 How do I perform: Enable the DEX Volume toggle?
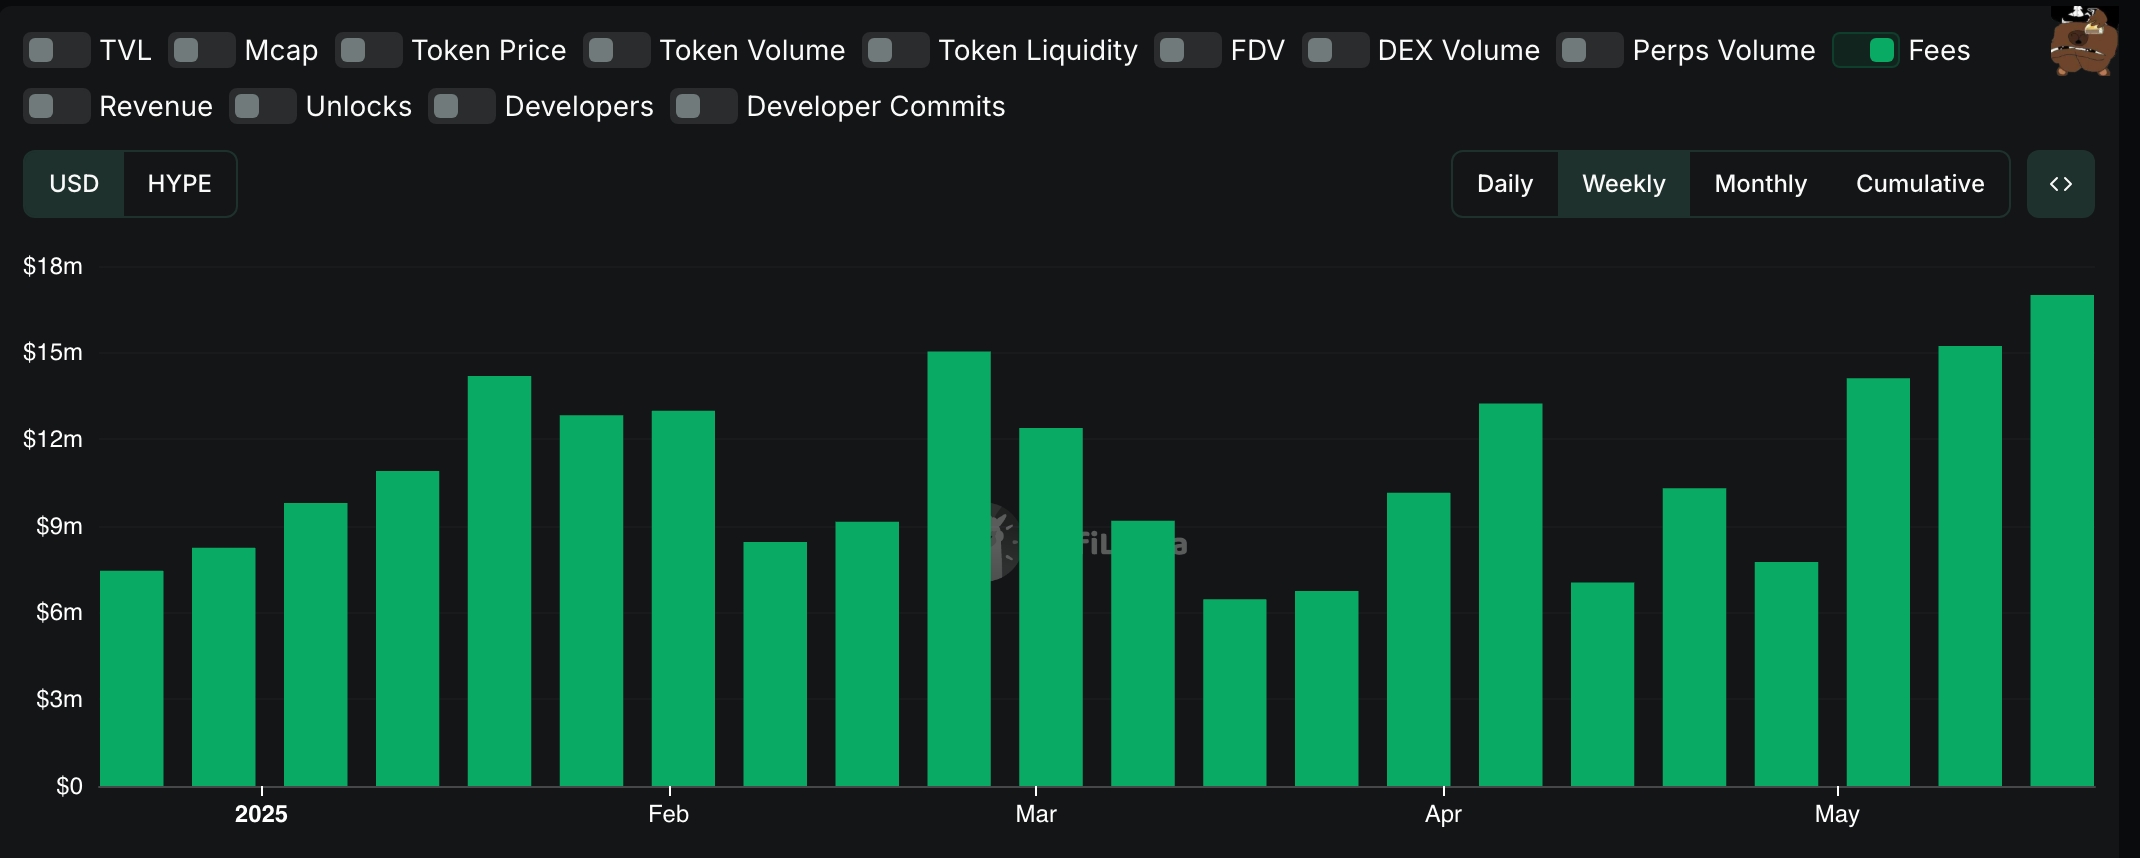pos(1336,50)
